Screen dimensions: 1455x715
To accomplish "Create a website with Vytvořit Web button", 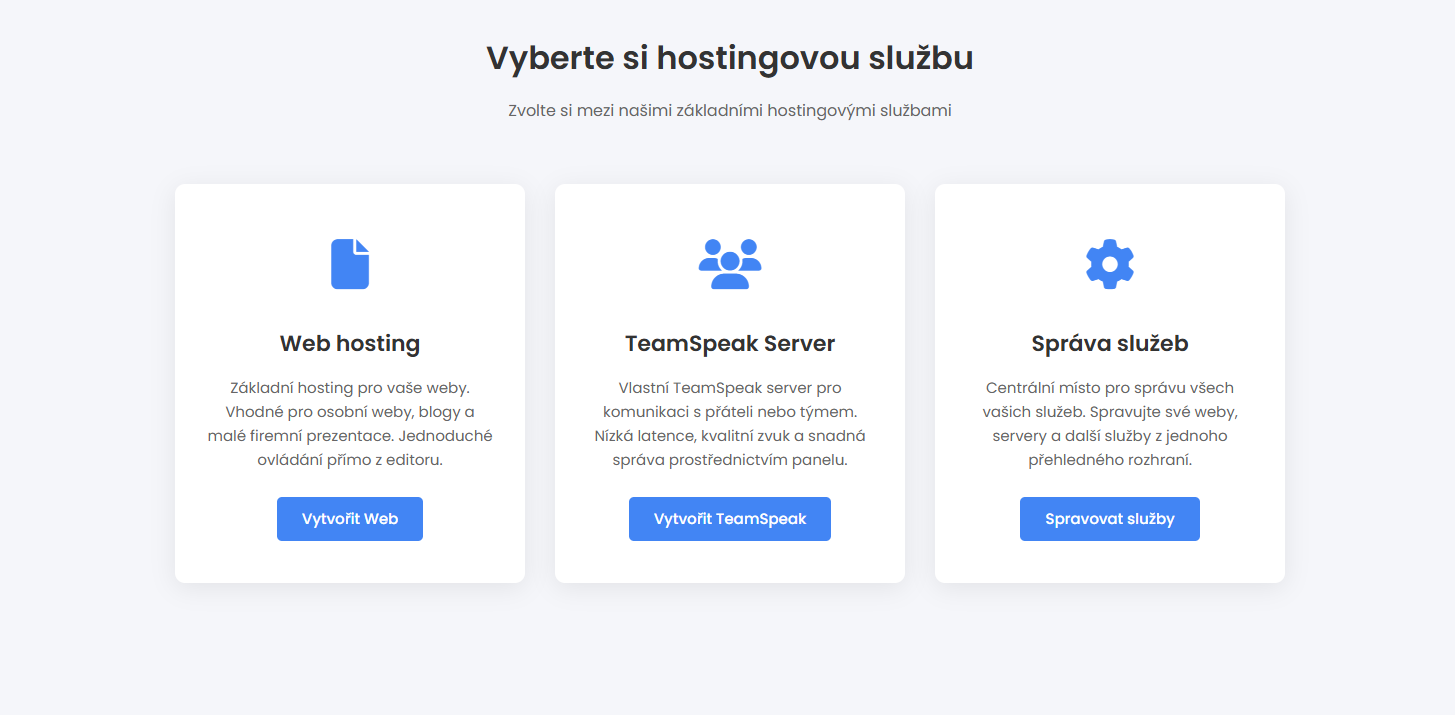I will coord(350,519).
